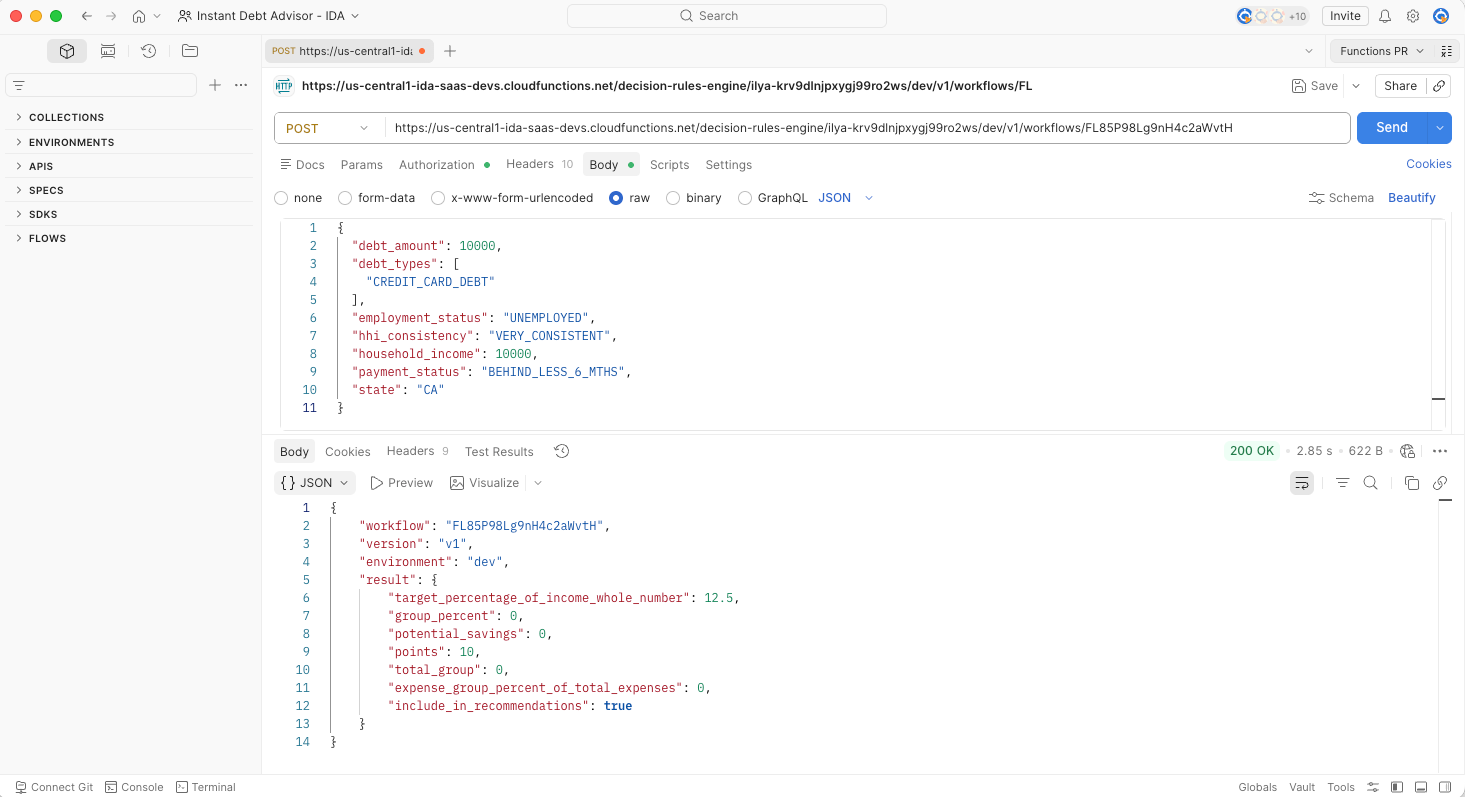Open the Collections view in the sidebar
The image size is (1465, 797).
(67, 51)
